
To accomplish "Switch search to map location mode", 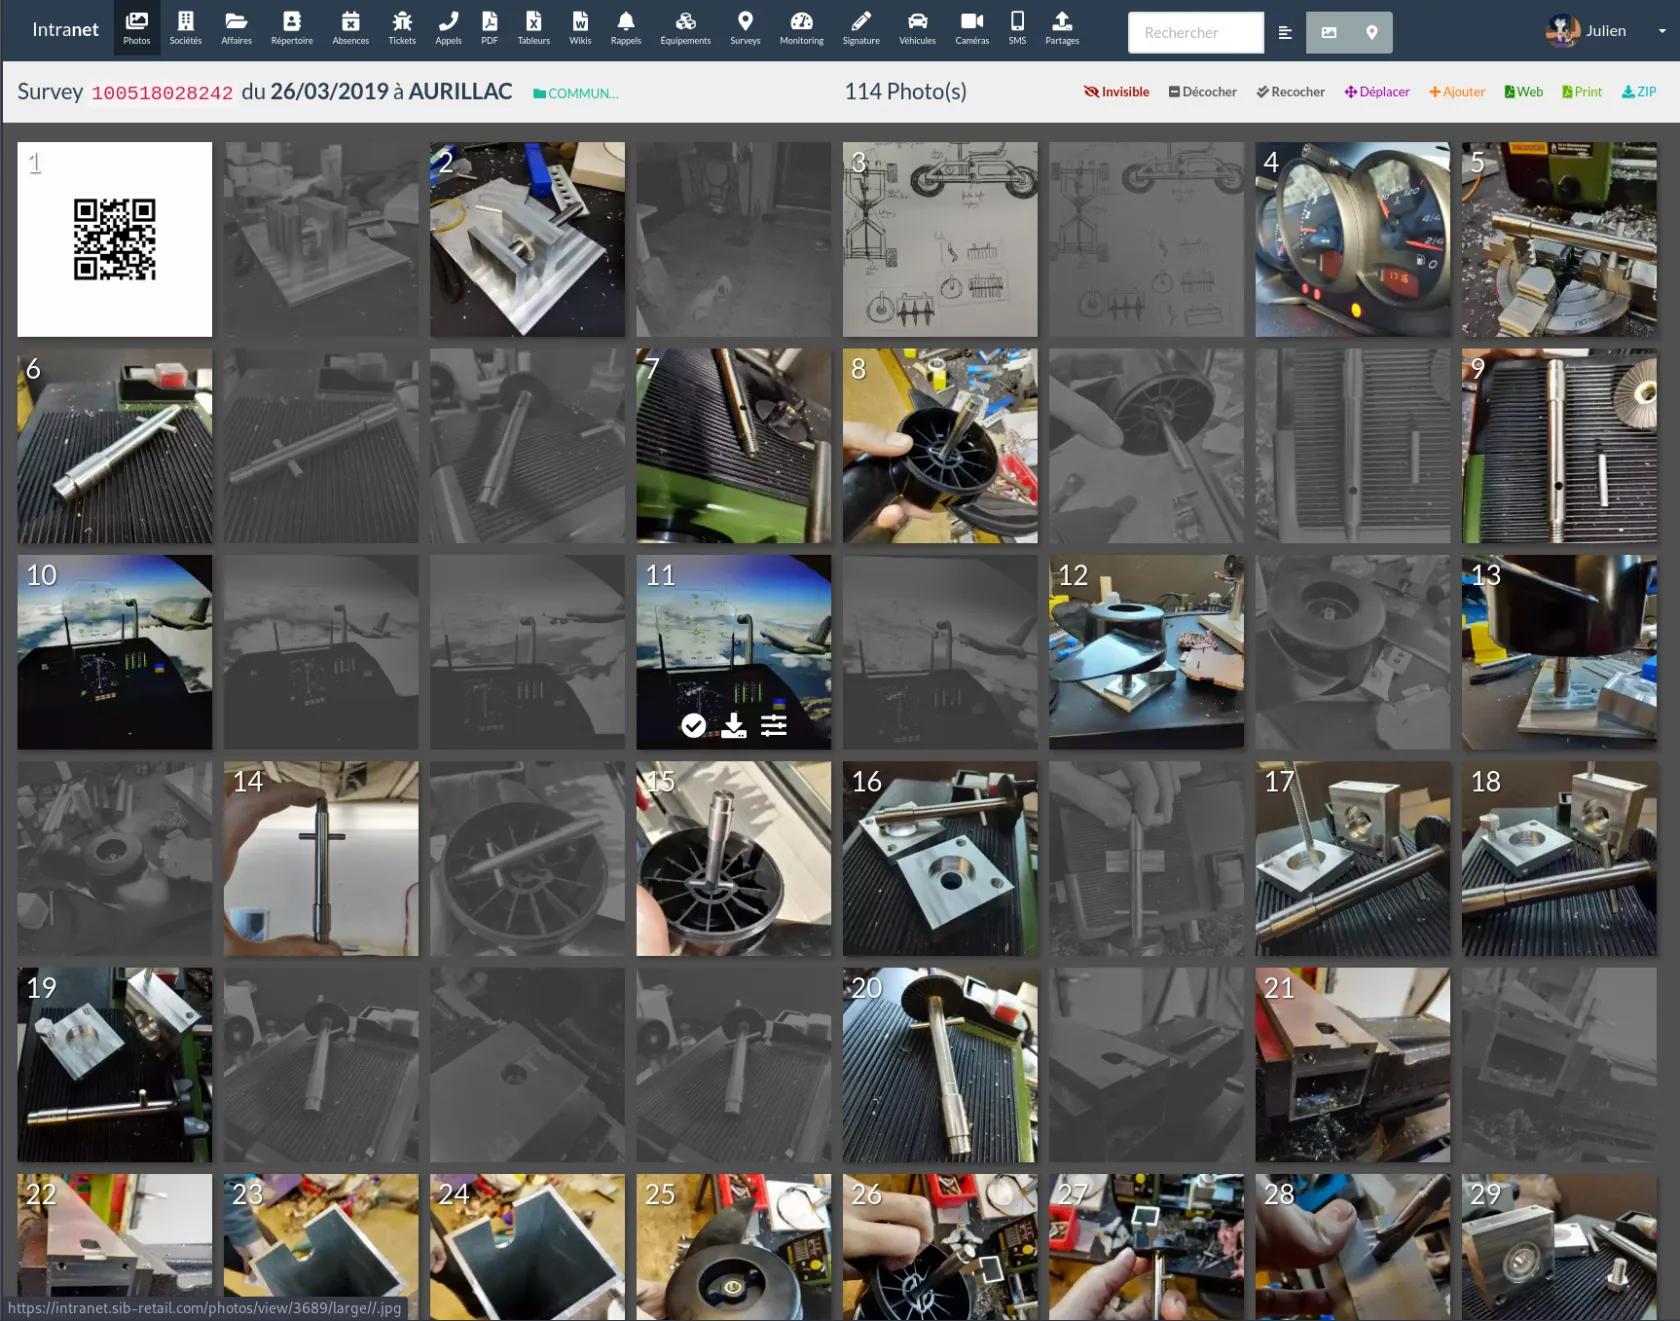I will [x=1371, y=33].
